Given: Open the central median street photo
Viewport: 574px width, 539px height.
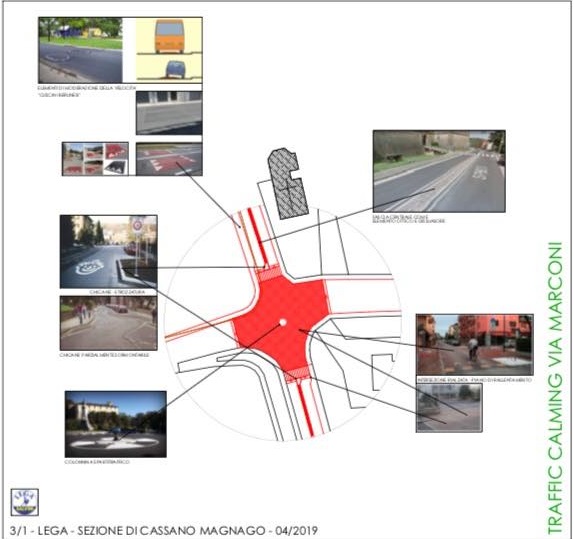Looking at the screenshot, I should click(439, 171).
